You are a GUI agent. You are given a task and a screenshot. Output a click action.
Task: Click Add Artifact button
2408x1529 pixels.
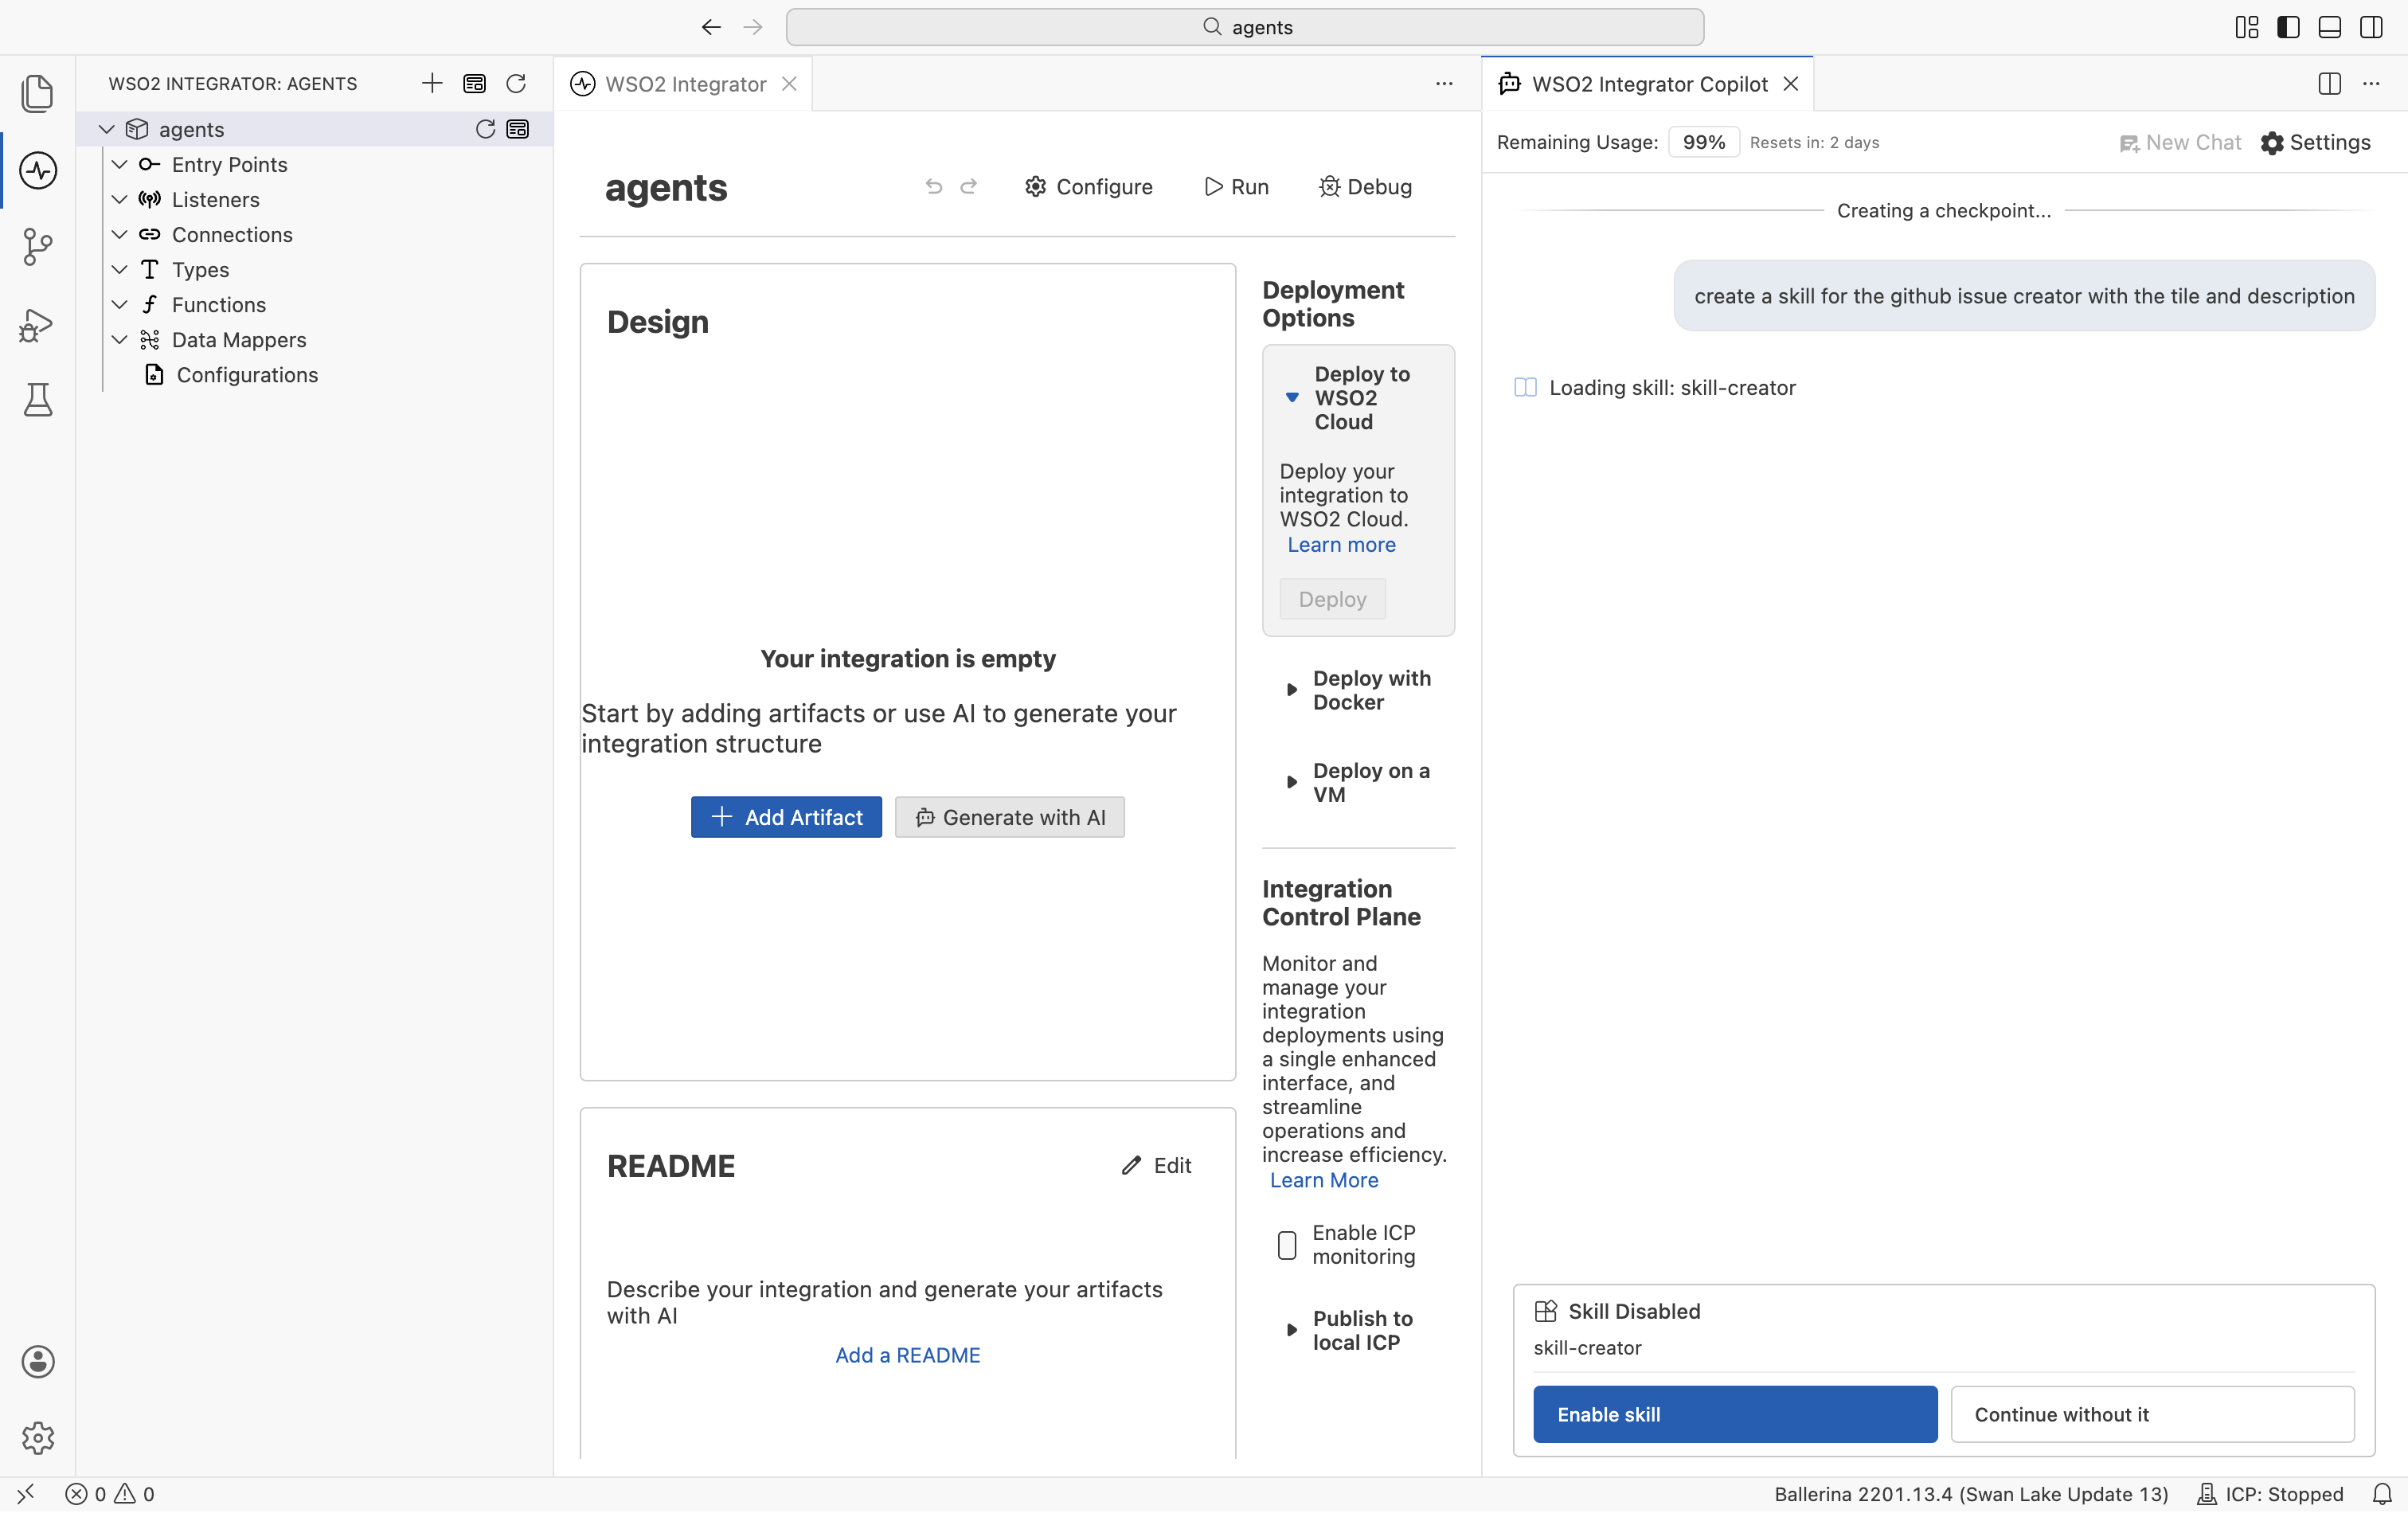point(786,817)
